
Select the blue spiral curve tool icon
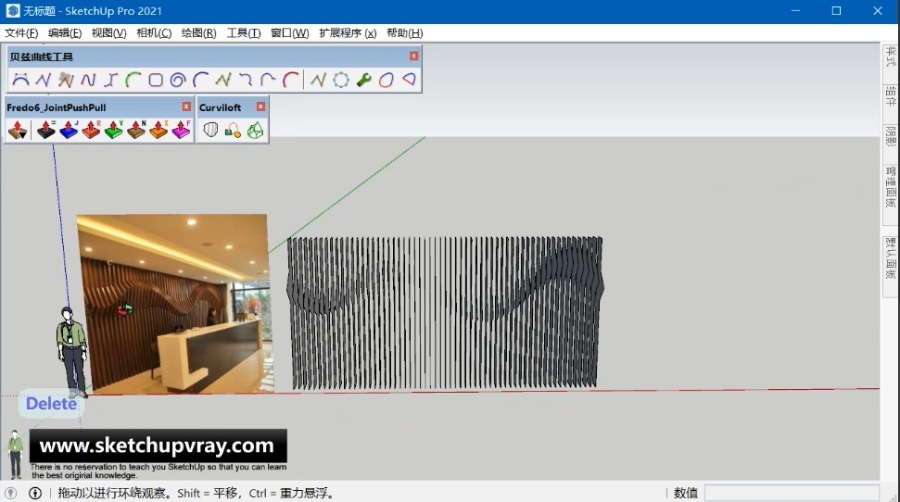point(178,80)
